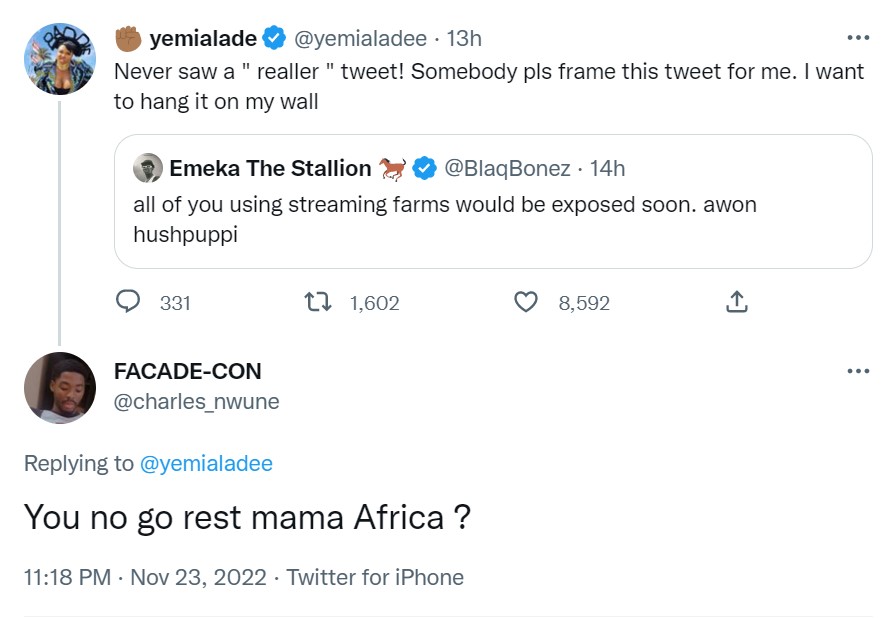The image size is (885, 618).
Task: Open more options on FACADE-CON's reply
Action: [858, 372]
